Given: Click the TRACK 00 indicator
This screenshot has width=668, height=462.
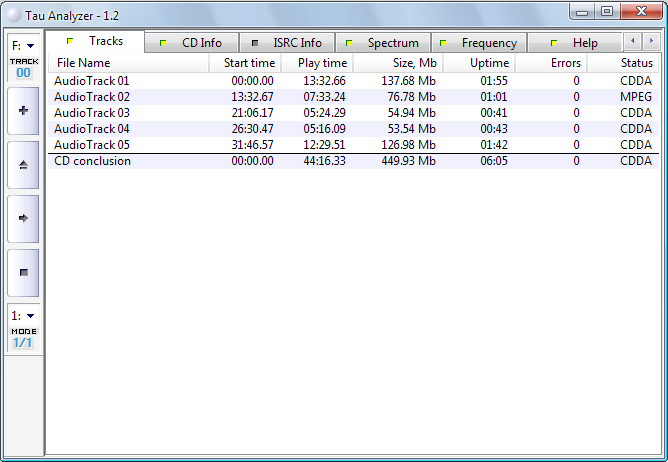Looking at the screenshot, I should click(23, 67).
